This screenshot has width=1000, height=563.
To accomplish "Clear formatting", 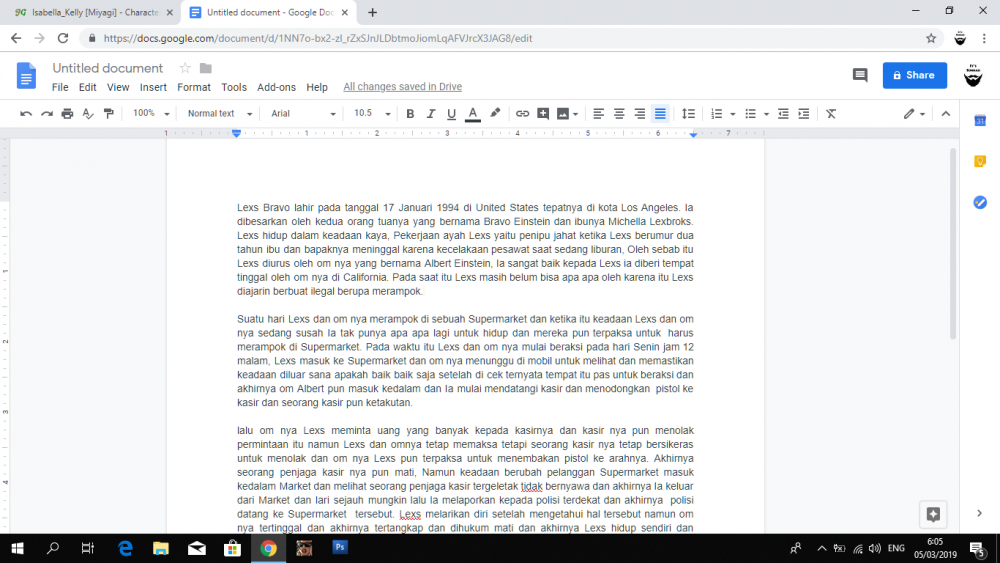I will [x=831, y=113].
